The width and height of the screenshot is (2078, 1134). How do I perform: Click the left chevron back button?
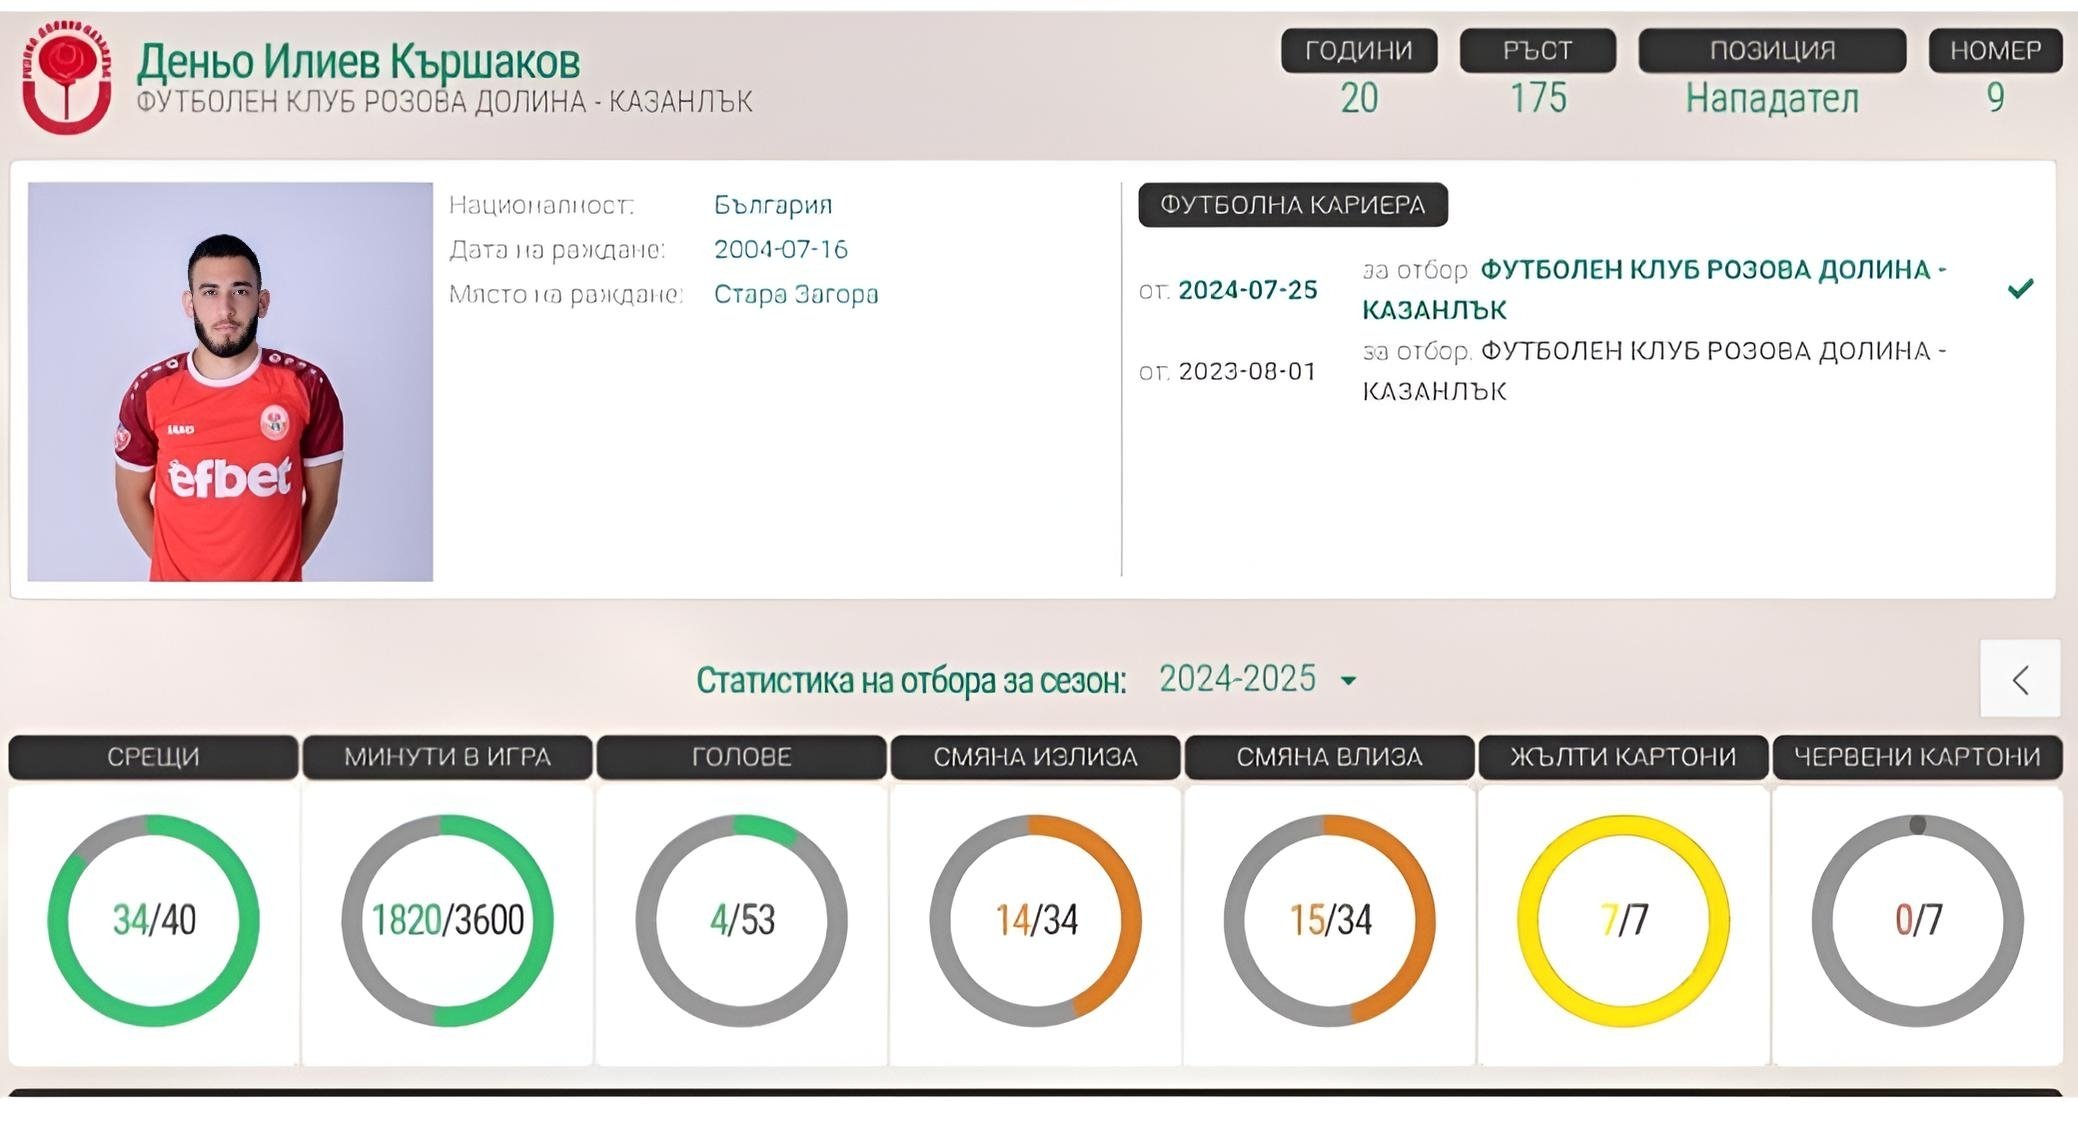click(2020, 679)
